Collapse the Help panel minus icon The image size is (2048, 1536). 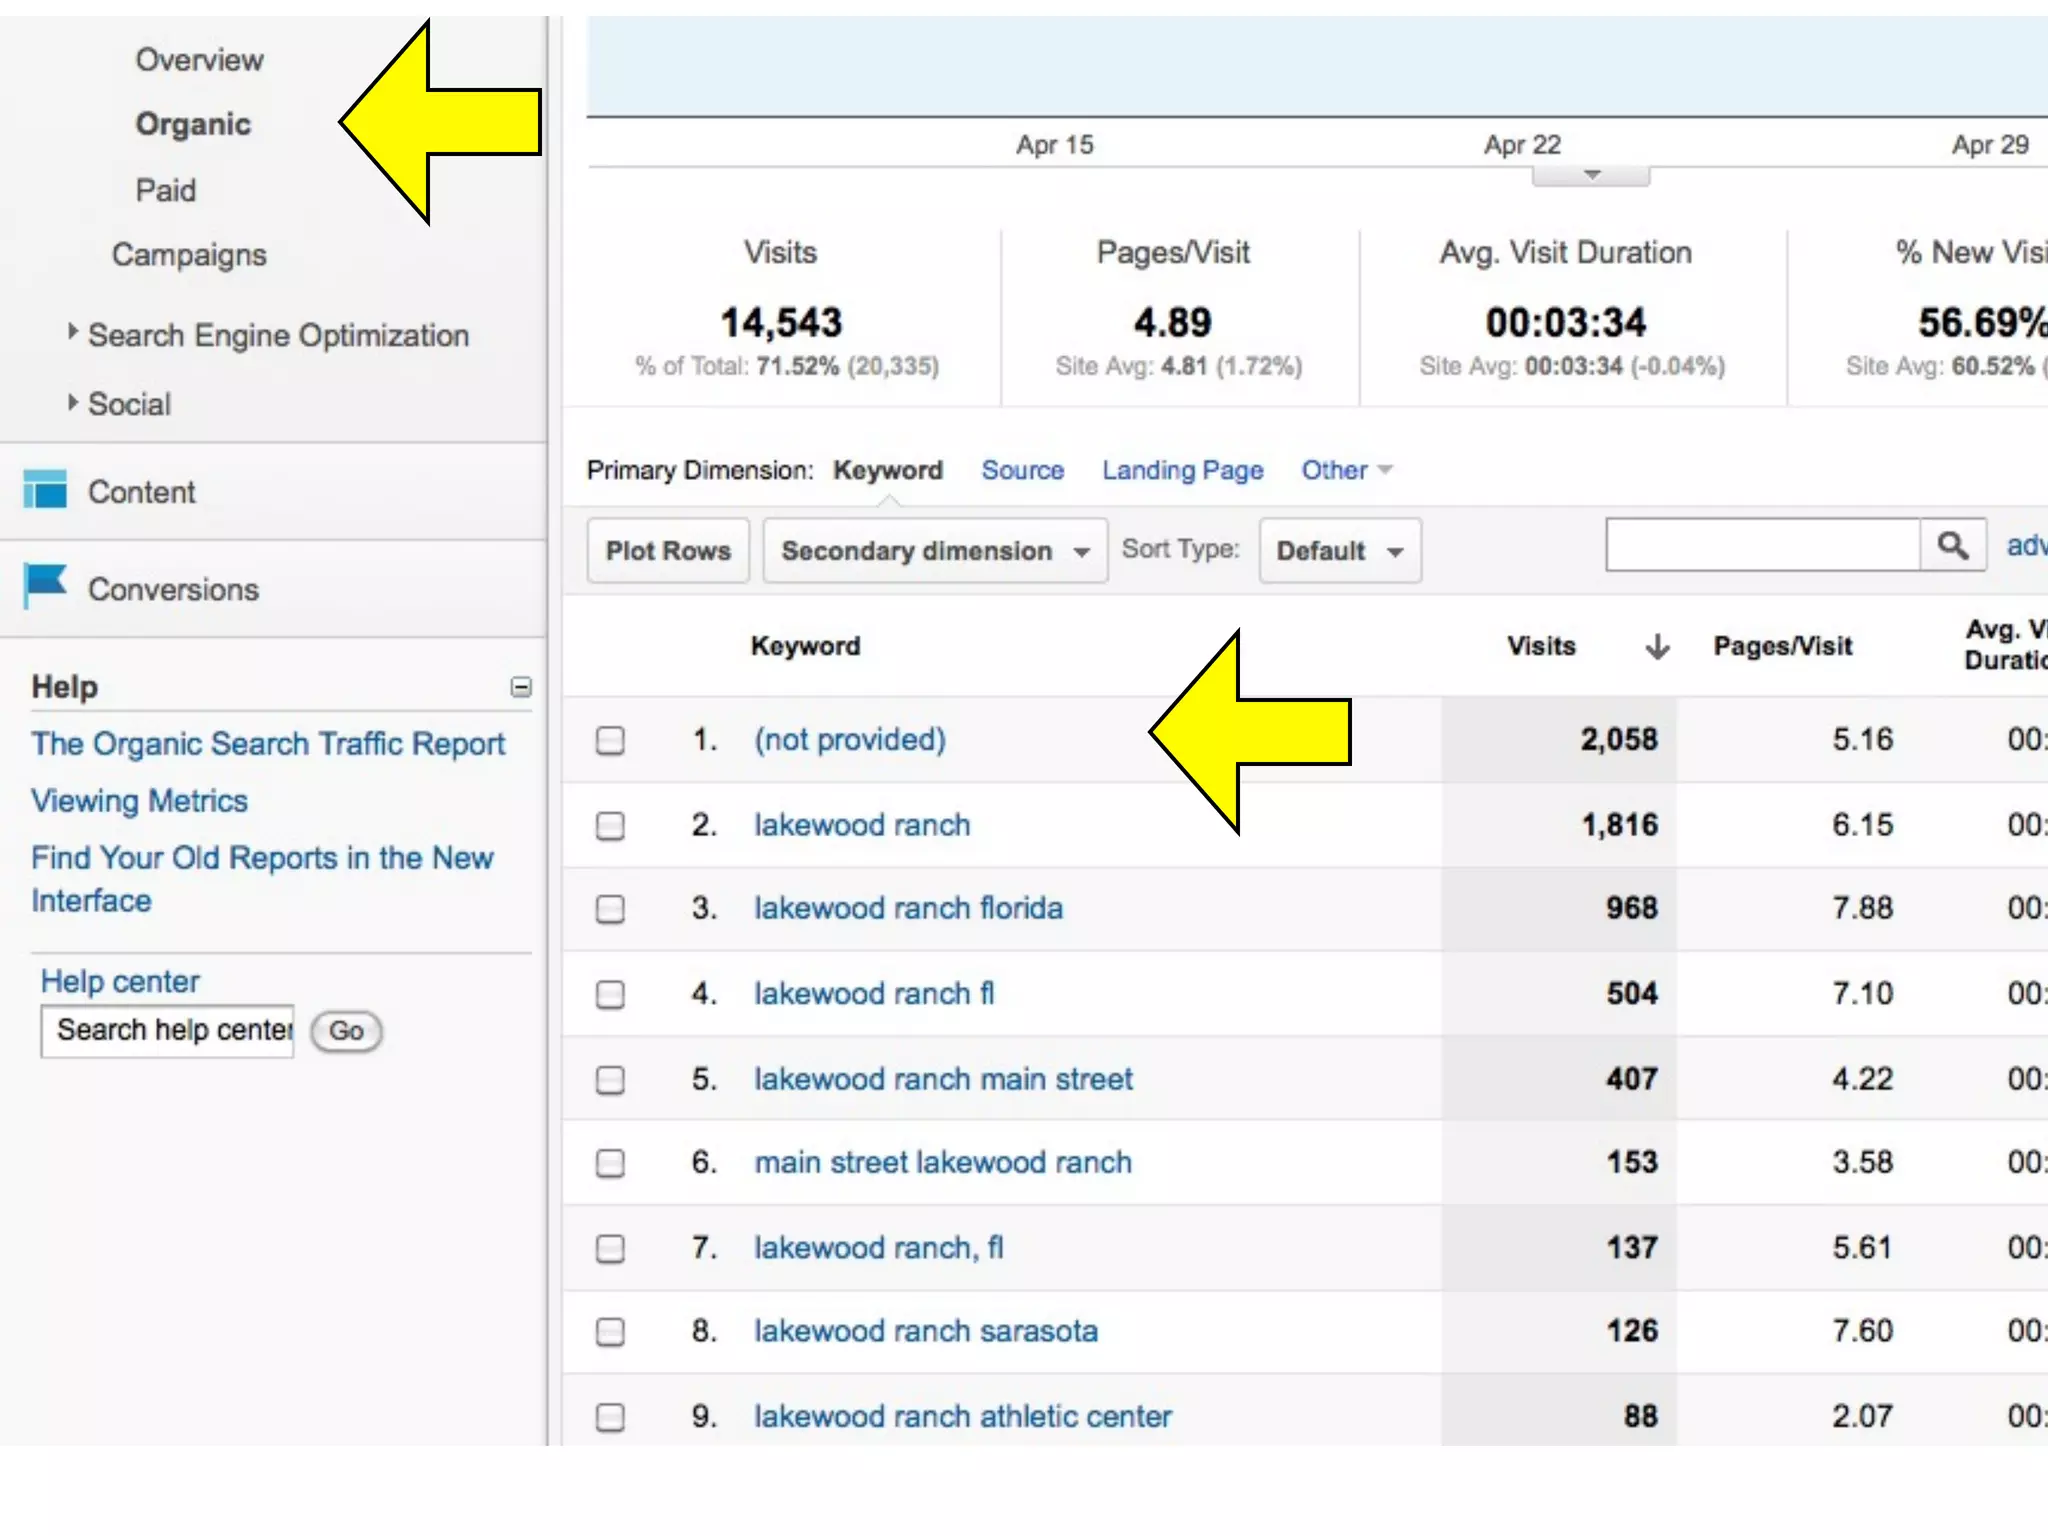click(x=521, y=687)
